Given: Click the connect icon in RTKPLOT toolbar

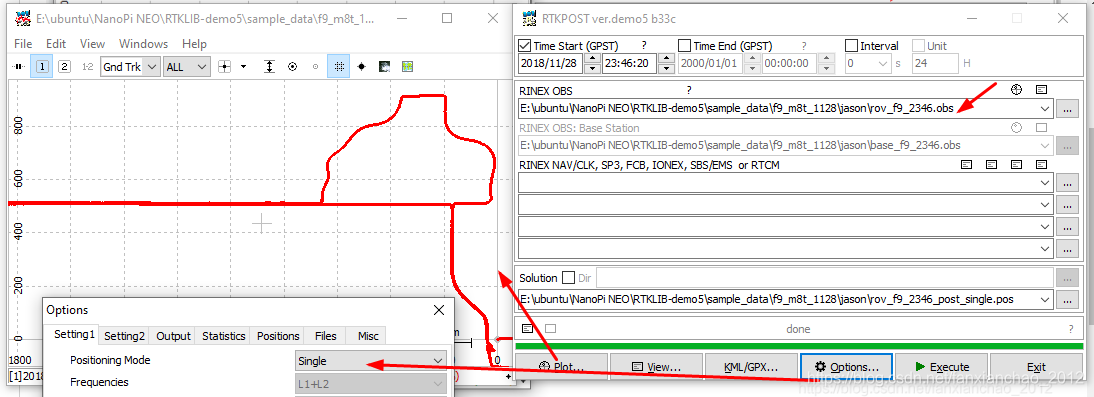Looking at the screenshot, I should [x=19, y=67].
